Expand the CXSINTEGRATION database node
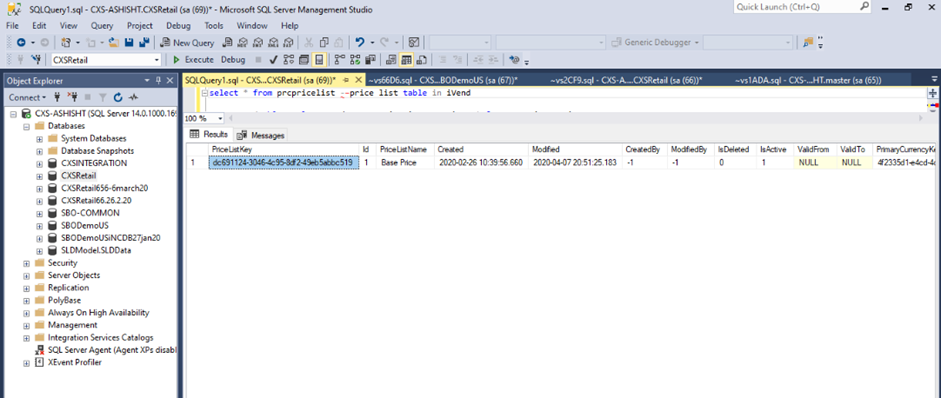941x398 pixels. 40,163
